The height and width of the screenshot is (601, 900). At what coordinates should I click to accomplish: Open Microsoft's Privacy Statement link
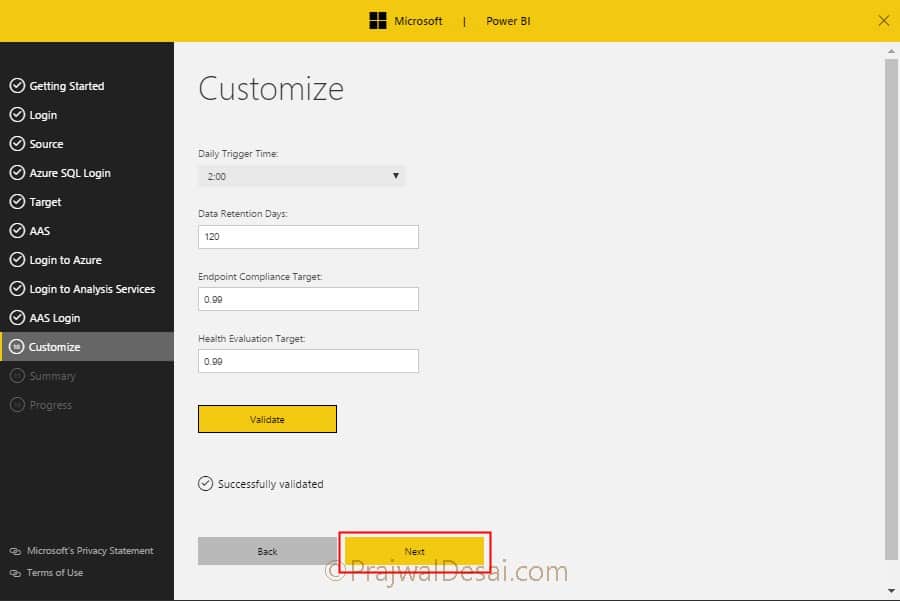click(x=90, y=550)
